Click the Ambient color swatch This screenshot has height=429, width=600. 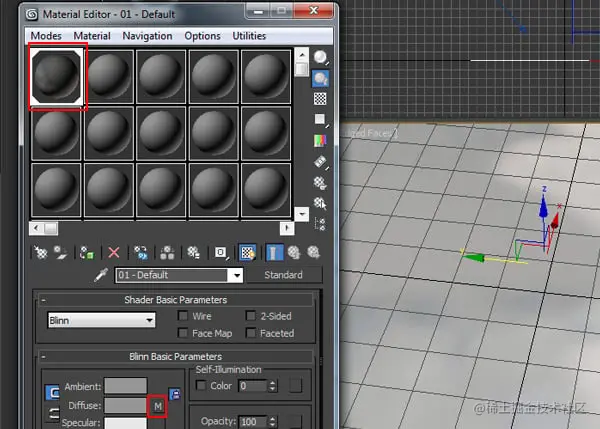point(126,386)
